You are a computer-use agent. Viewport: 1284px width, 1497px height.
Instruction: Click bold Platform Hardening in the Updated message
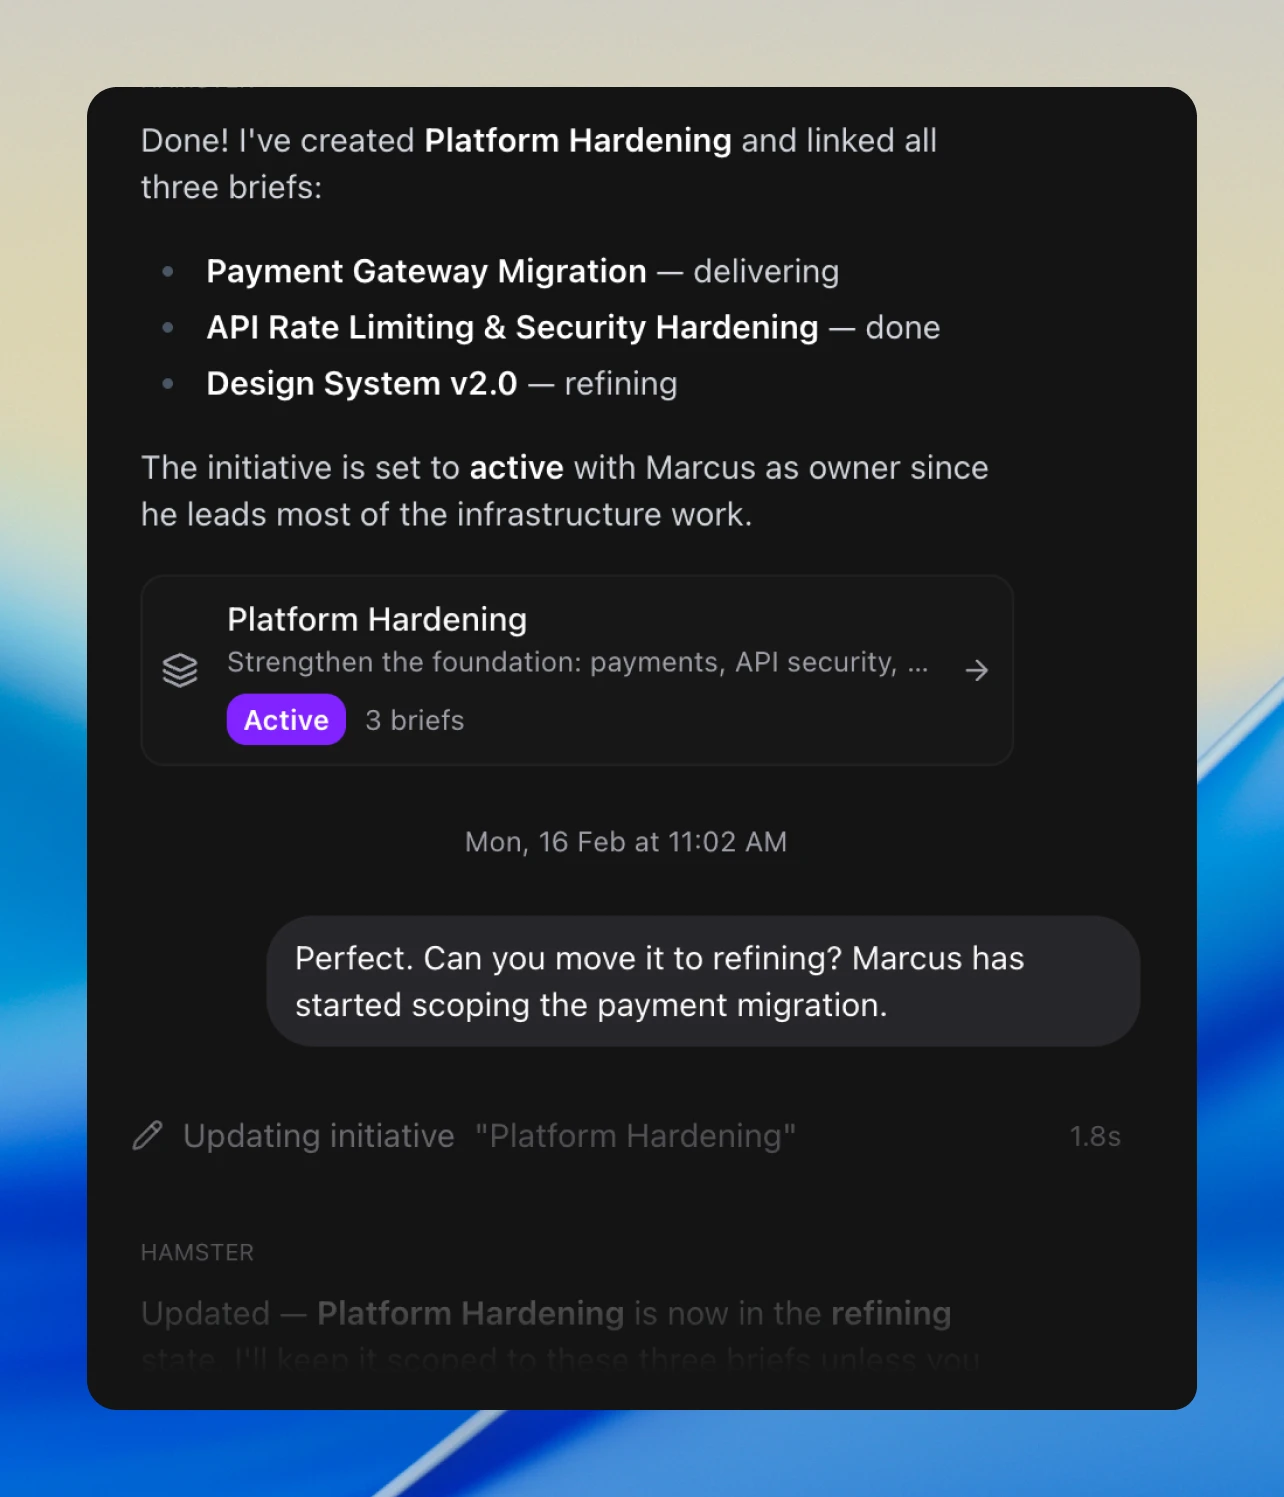(x=470, y=1314)
